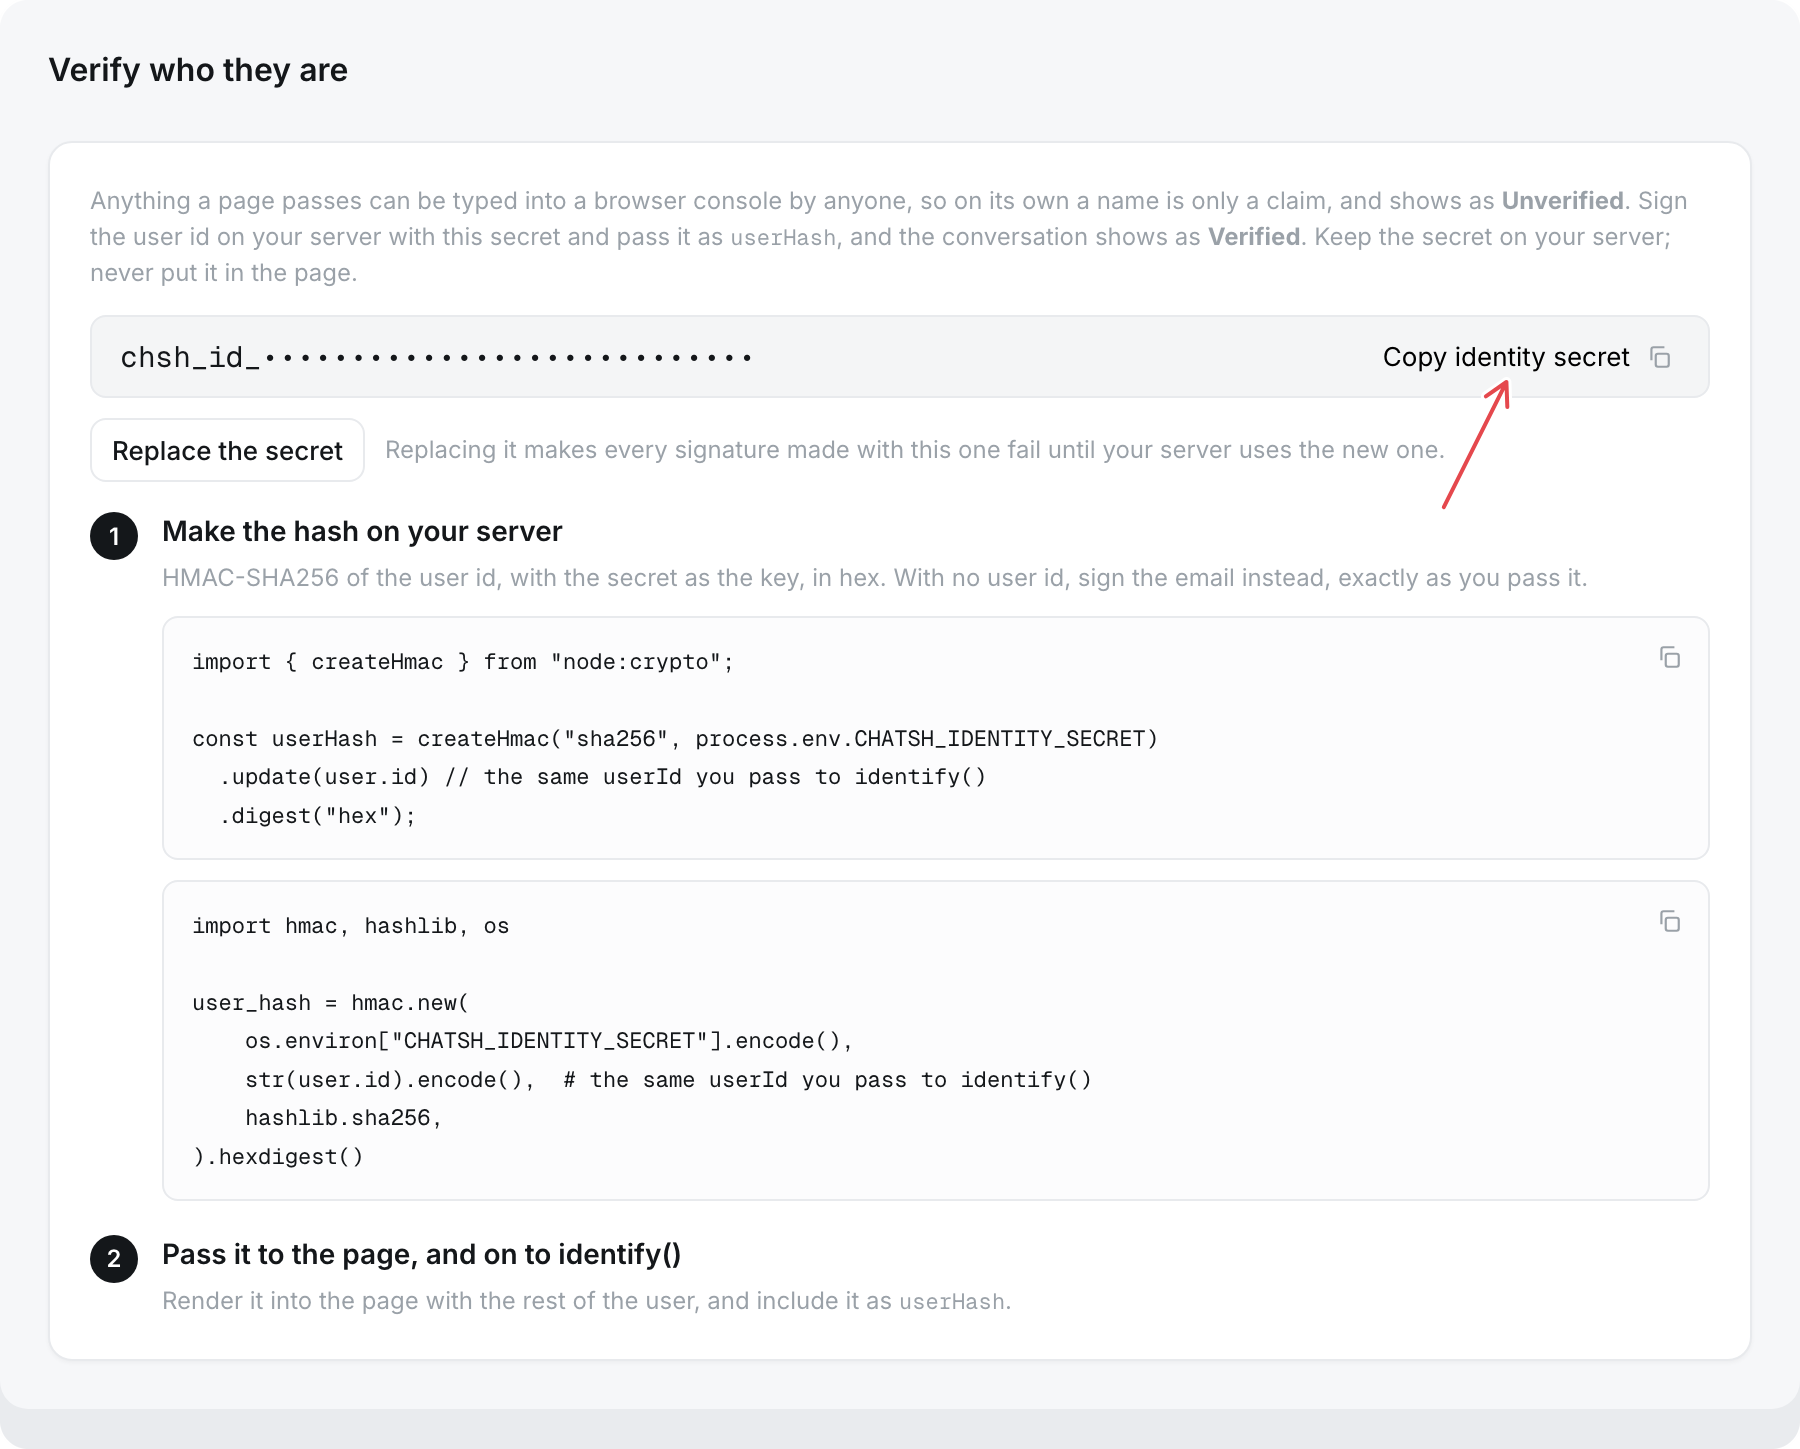
Task: Click the Copy identity secret label
Action: coord(1506,357)
